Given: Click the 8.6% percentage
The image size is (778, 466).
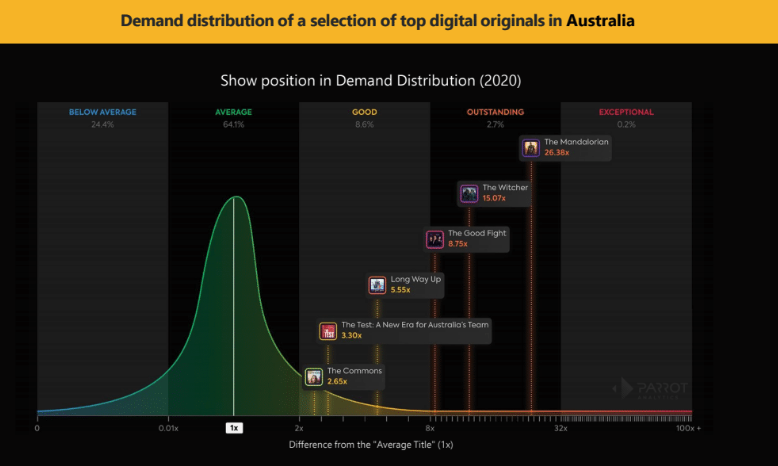Looking at the screenshot, I should (x=365, y=125).
